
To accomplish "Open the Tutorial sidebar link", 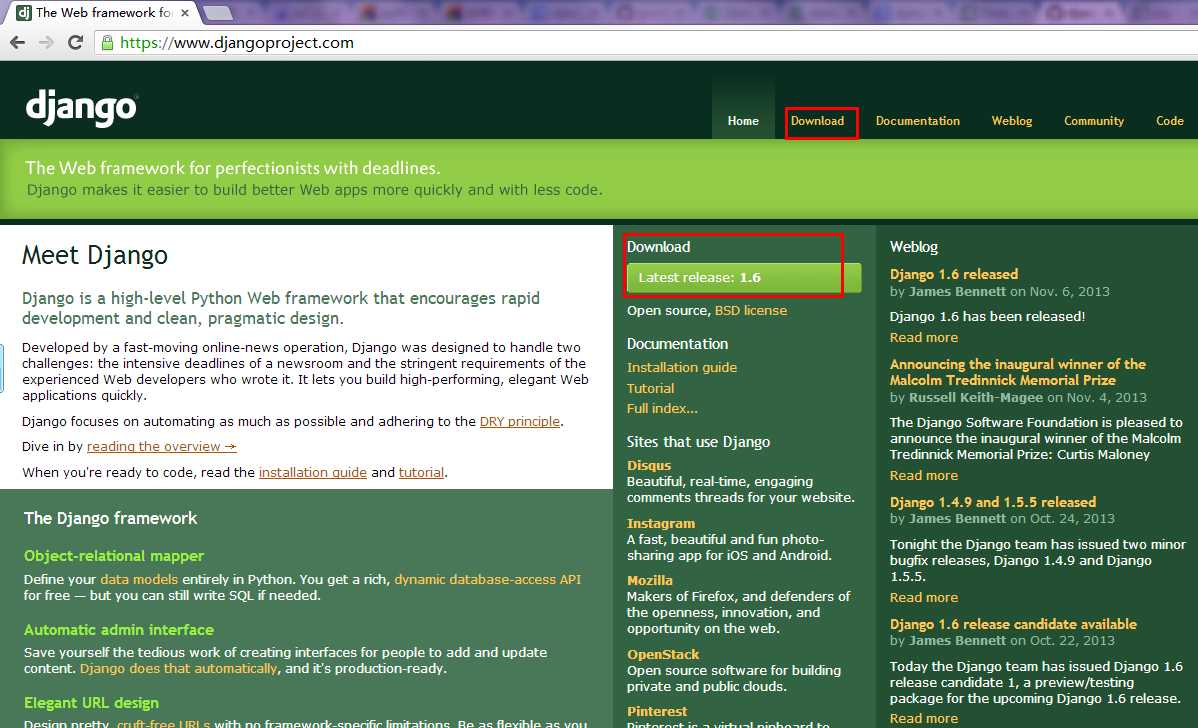I will point(650,389).
